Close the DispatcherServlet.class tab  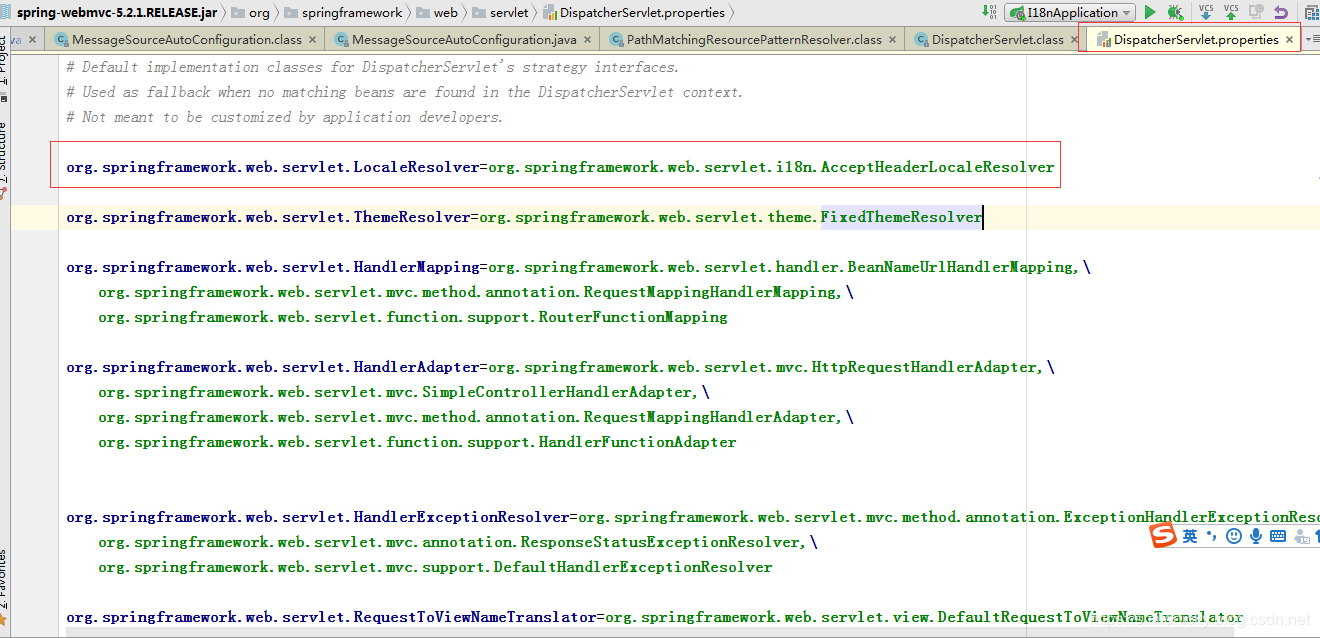(x=1074, y=40)
